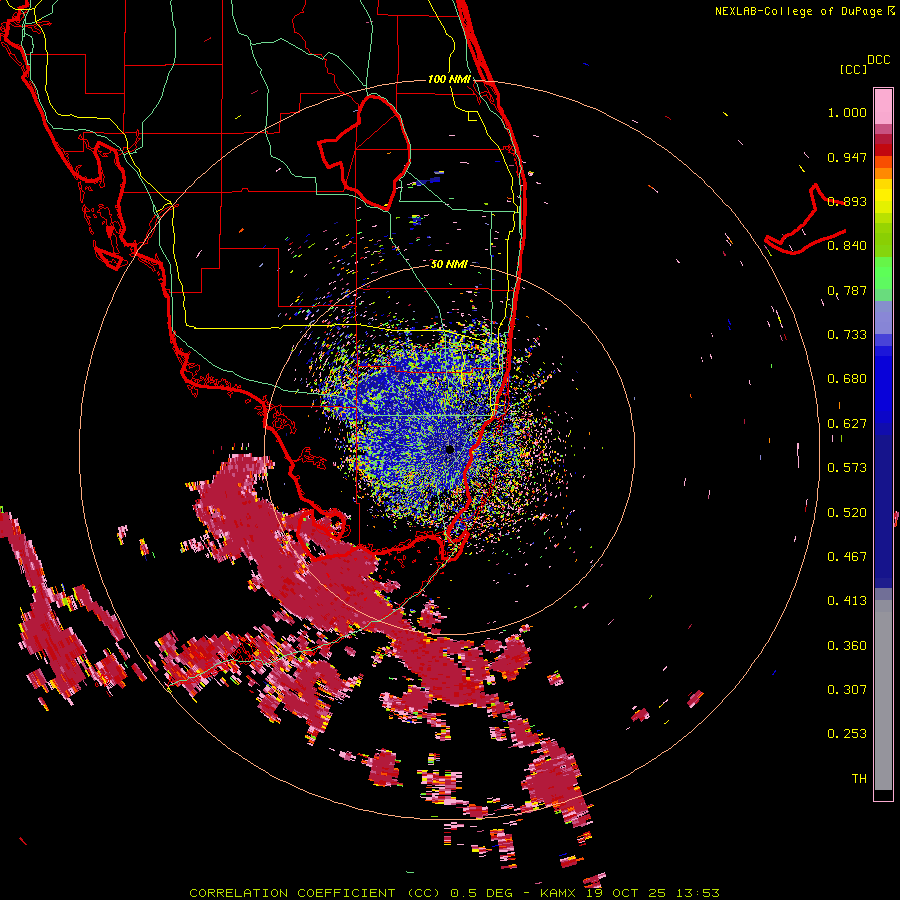
Task: Click the orange 0.947 legend color band
Action: click(x=883, y=166)
